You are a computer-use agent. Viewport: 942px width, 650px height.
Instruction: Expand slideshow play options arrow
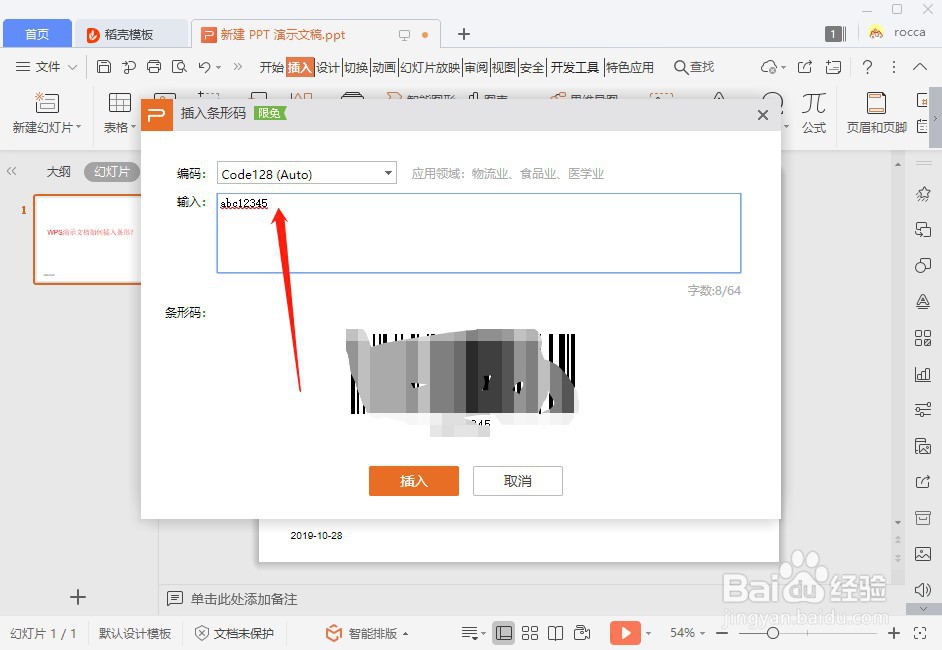point(648,633)
